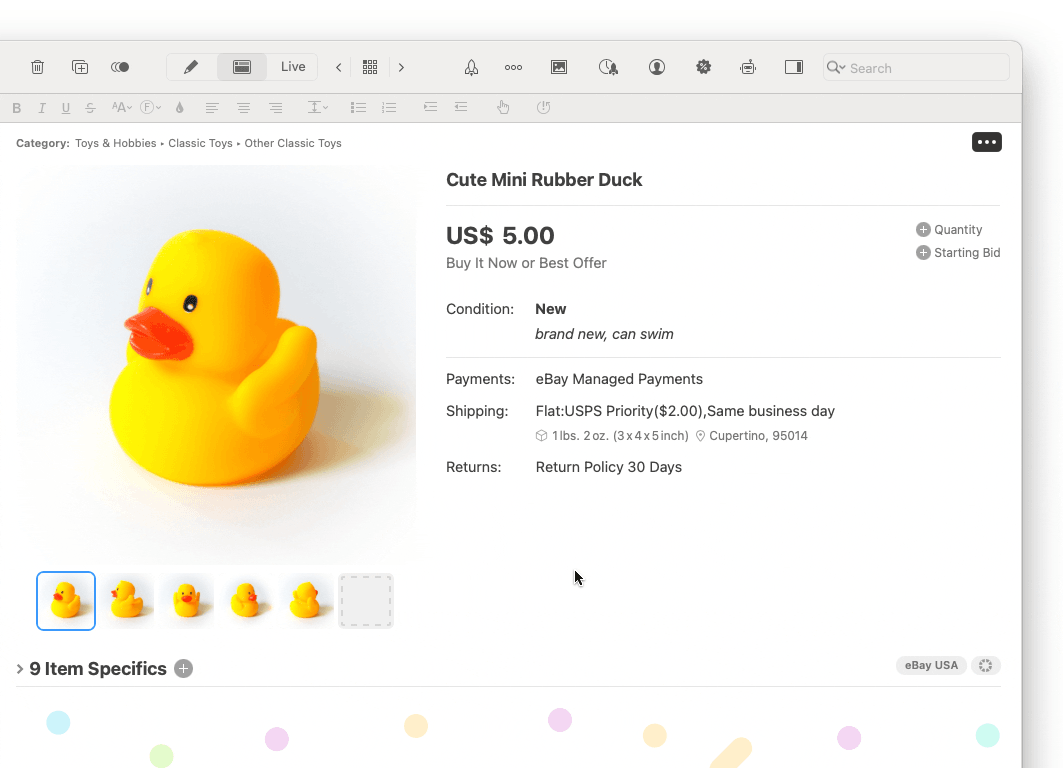Click the empty photo placeholder slot

click(366, 601)
